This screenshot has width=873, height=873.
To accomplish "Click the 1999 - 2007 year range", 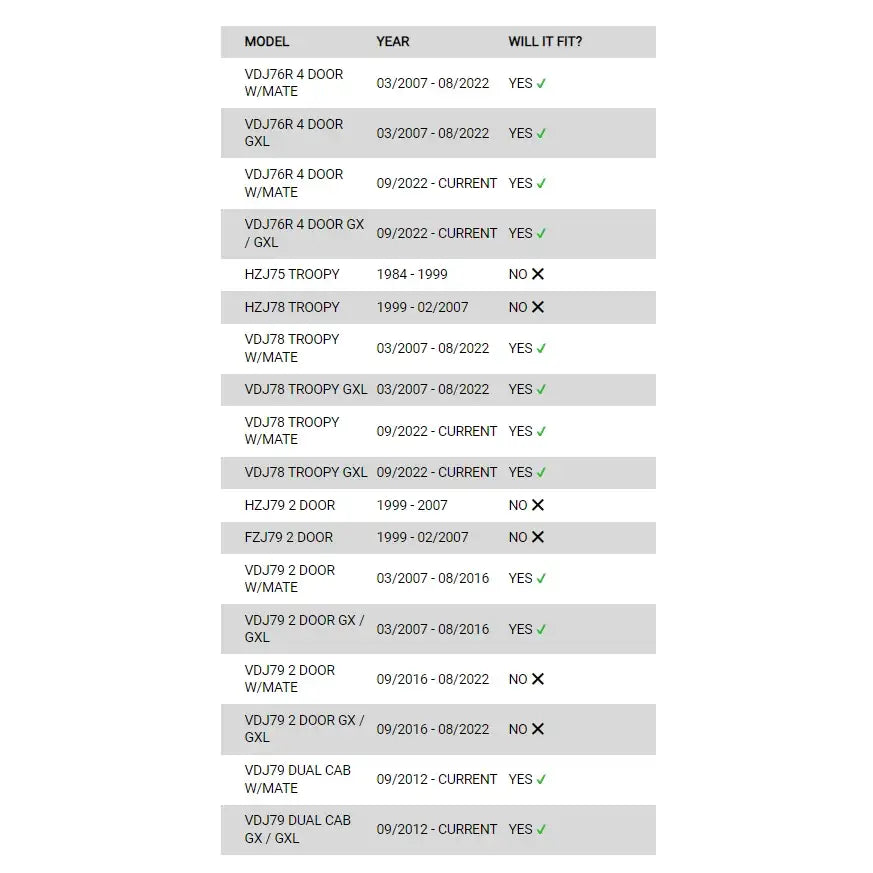I will [412, 505].
